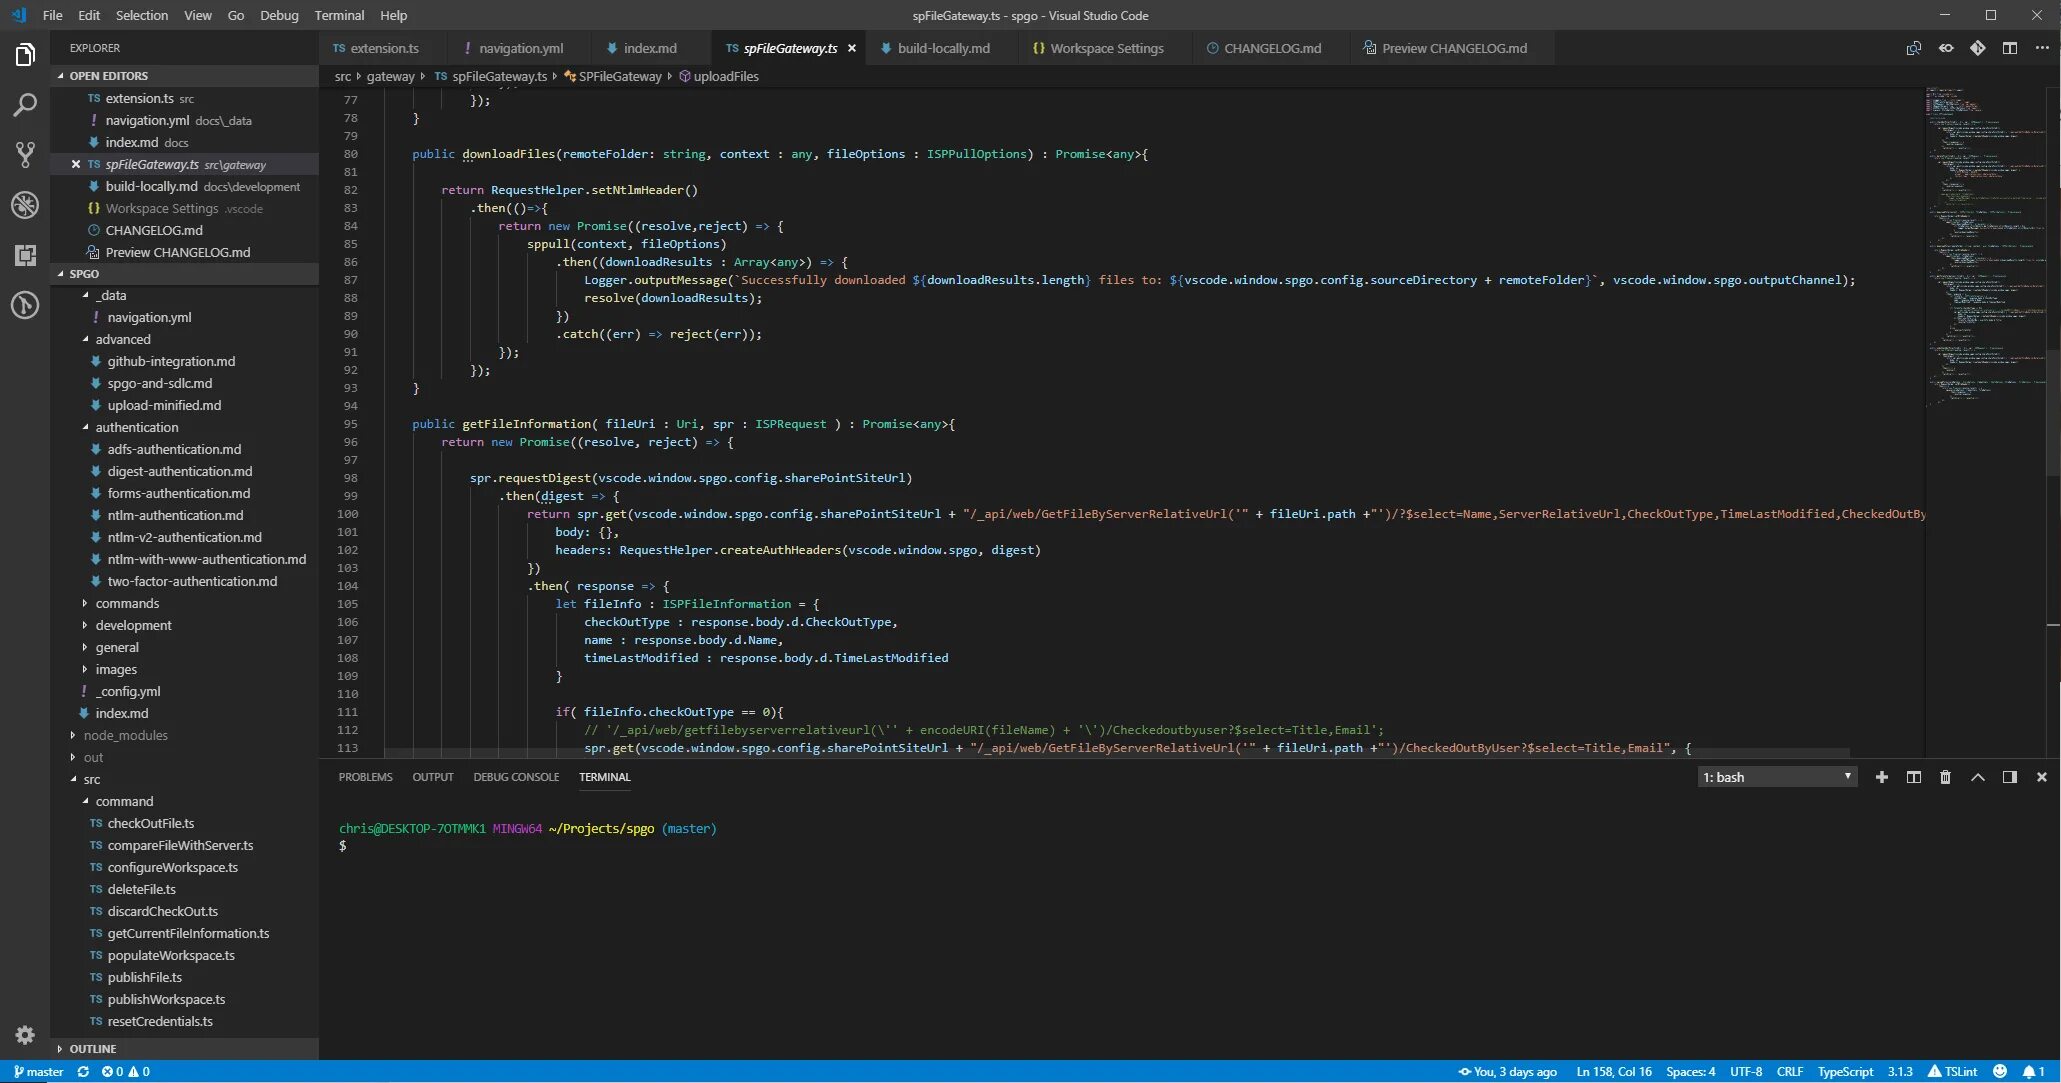Switch to the Output panel tab
This screenshot has height=1083, width=2061.
(433, 777)
